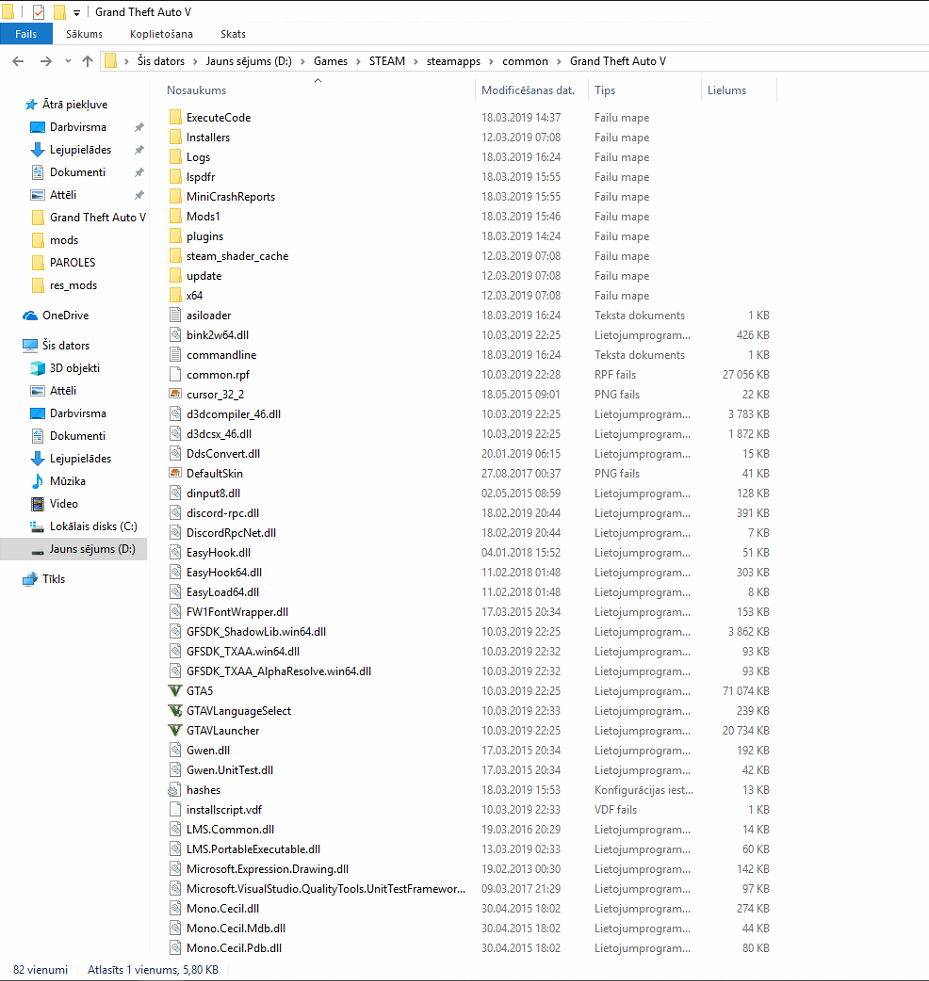Go up one folder level
Screen dimensions: 929x981
[88, 61]
